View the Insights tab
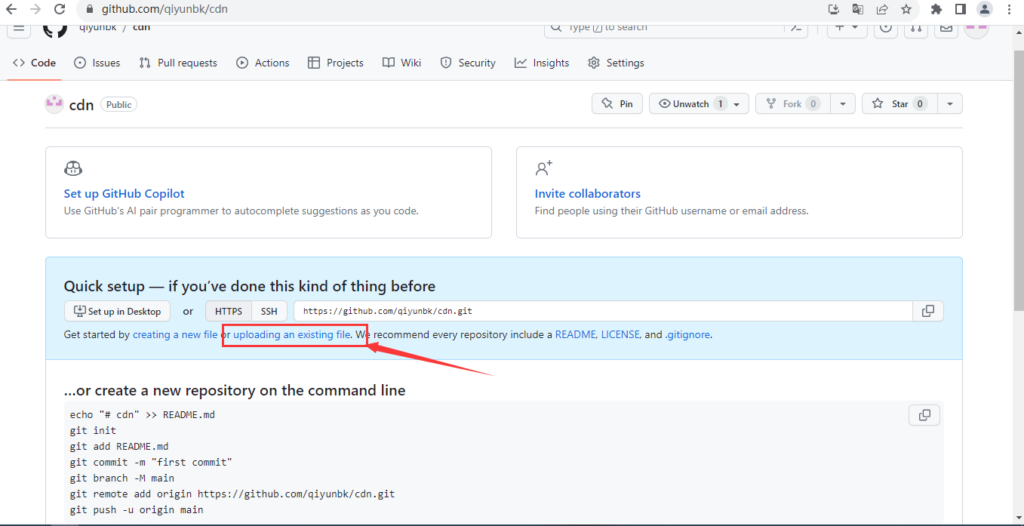The width and height of the screenshot is (1024, 526). 542,63
